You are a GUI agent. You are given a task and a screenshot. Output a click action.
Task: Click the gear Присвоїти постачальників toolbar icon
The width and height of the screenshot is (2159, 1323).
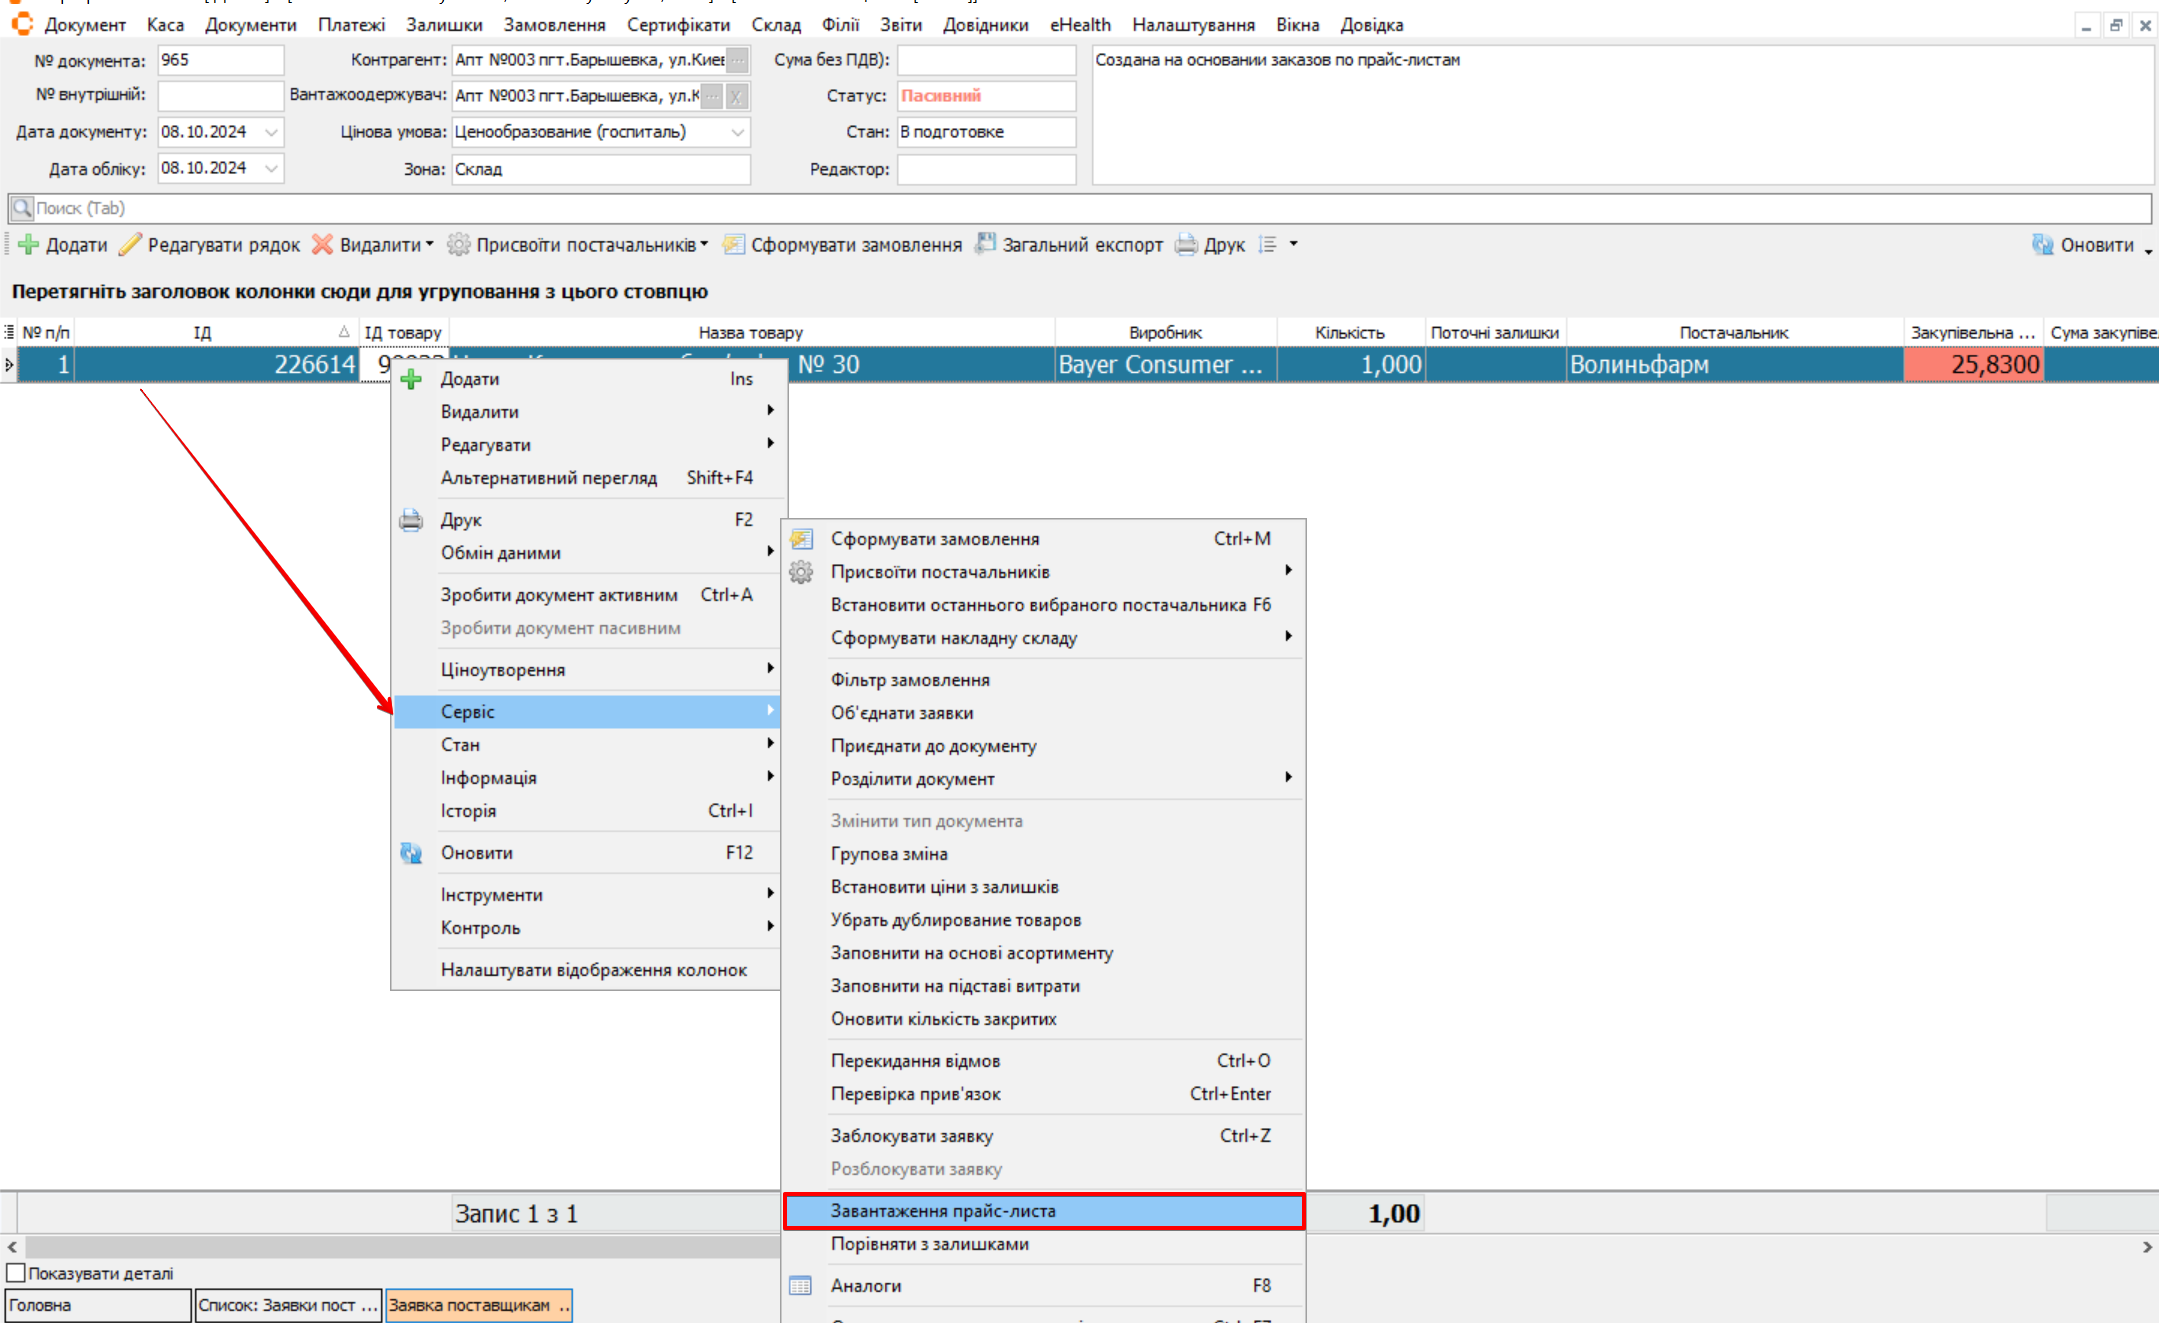pyautogui.click(x=458, y=245)
